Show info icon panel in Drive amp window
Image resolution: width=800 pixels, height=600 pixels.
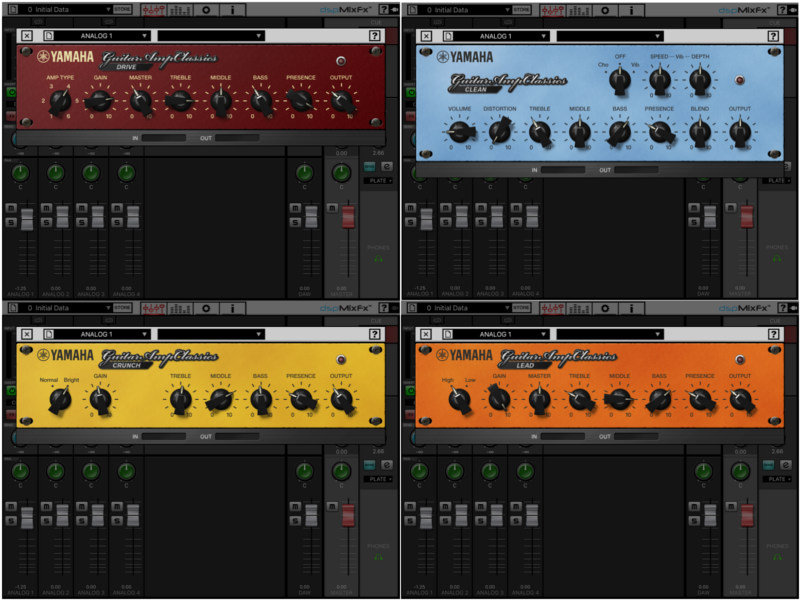(232, 10)
